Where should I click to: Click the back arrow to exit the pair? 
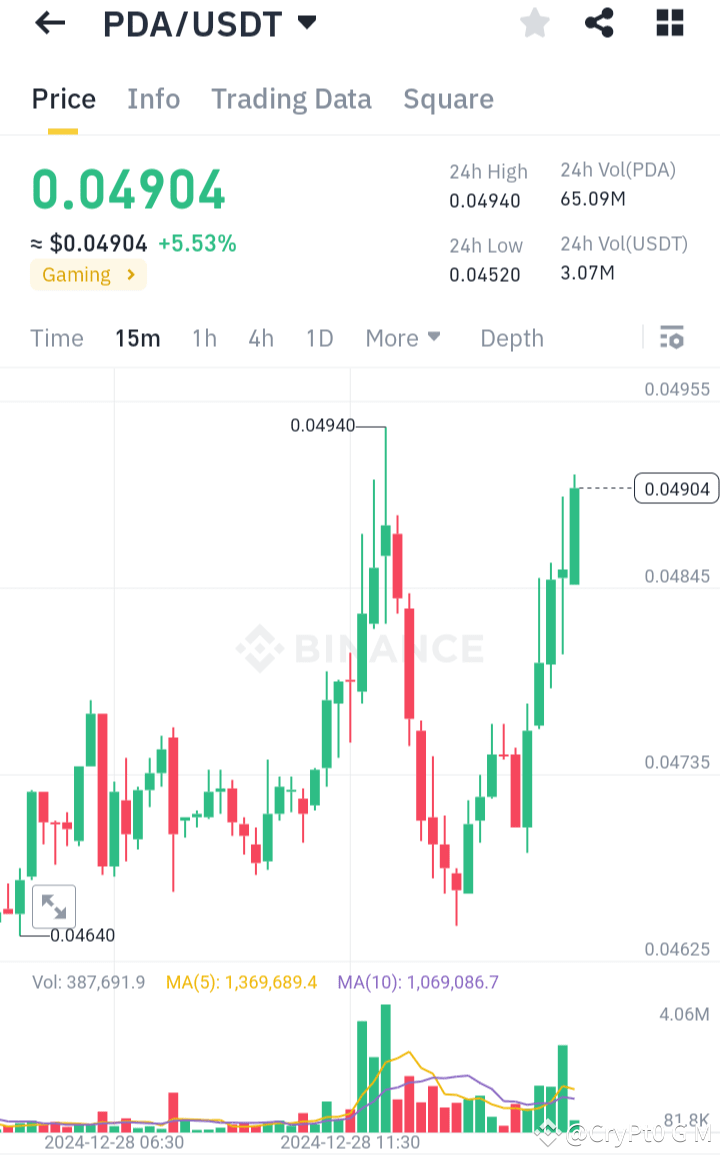[x=49, y=23]
